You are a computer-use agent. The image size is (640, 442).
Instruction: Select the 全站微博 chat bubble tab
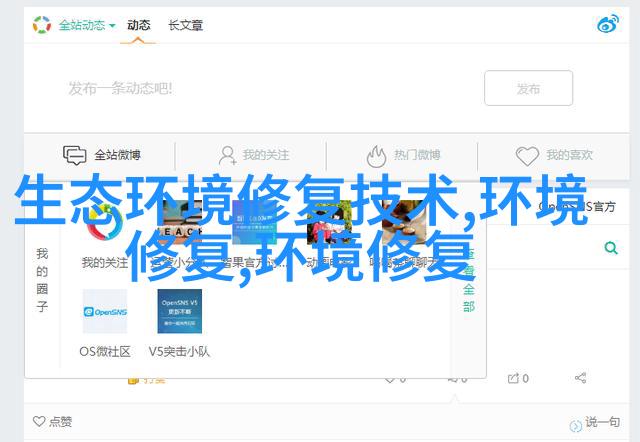tap(101, 155)
